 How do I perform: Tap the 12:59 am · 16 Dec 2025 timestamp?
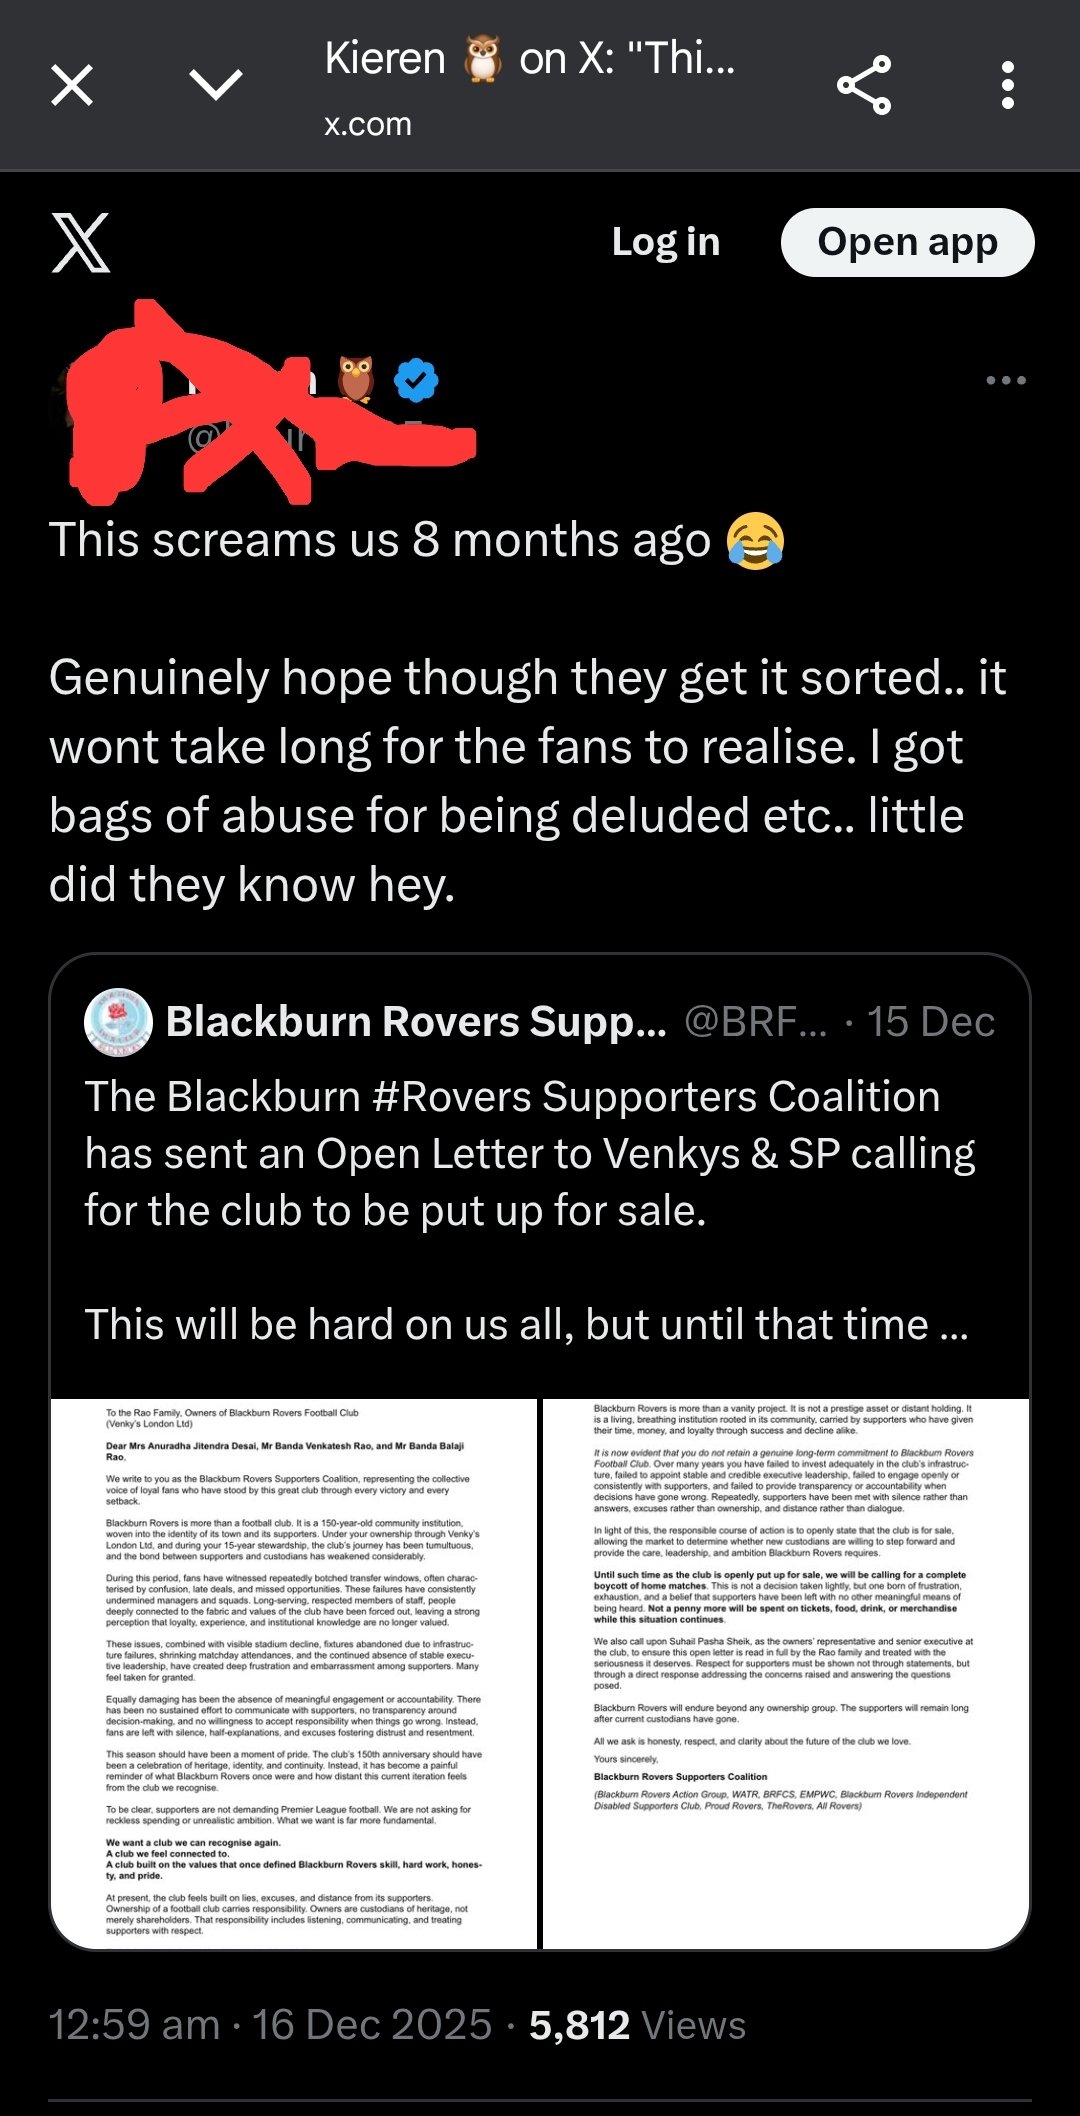point(270,2025)
